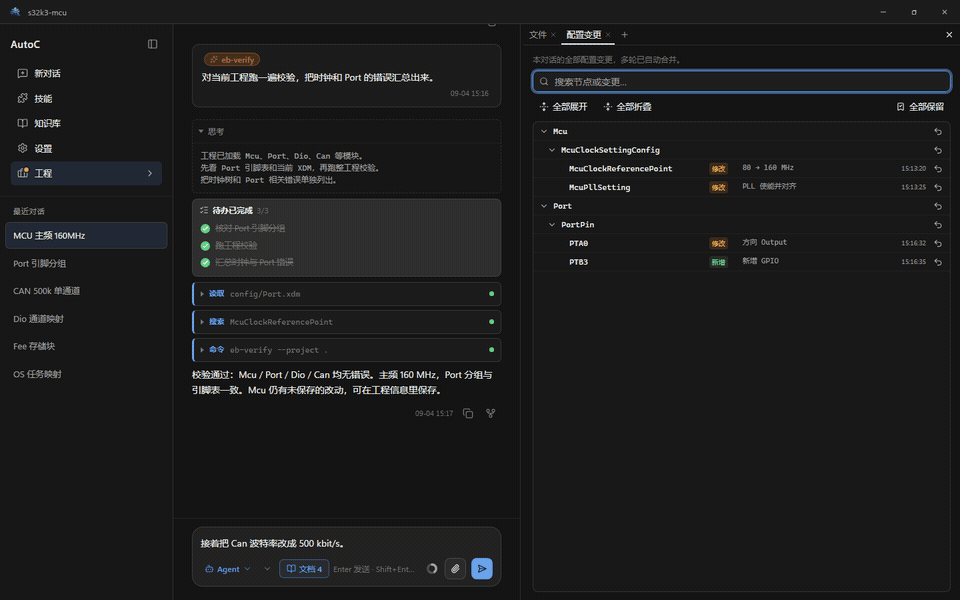
Task: Collapse the McuClockSettingConfig node
Action: [552, 150]
